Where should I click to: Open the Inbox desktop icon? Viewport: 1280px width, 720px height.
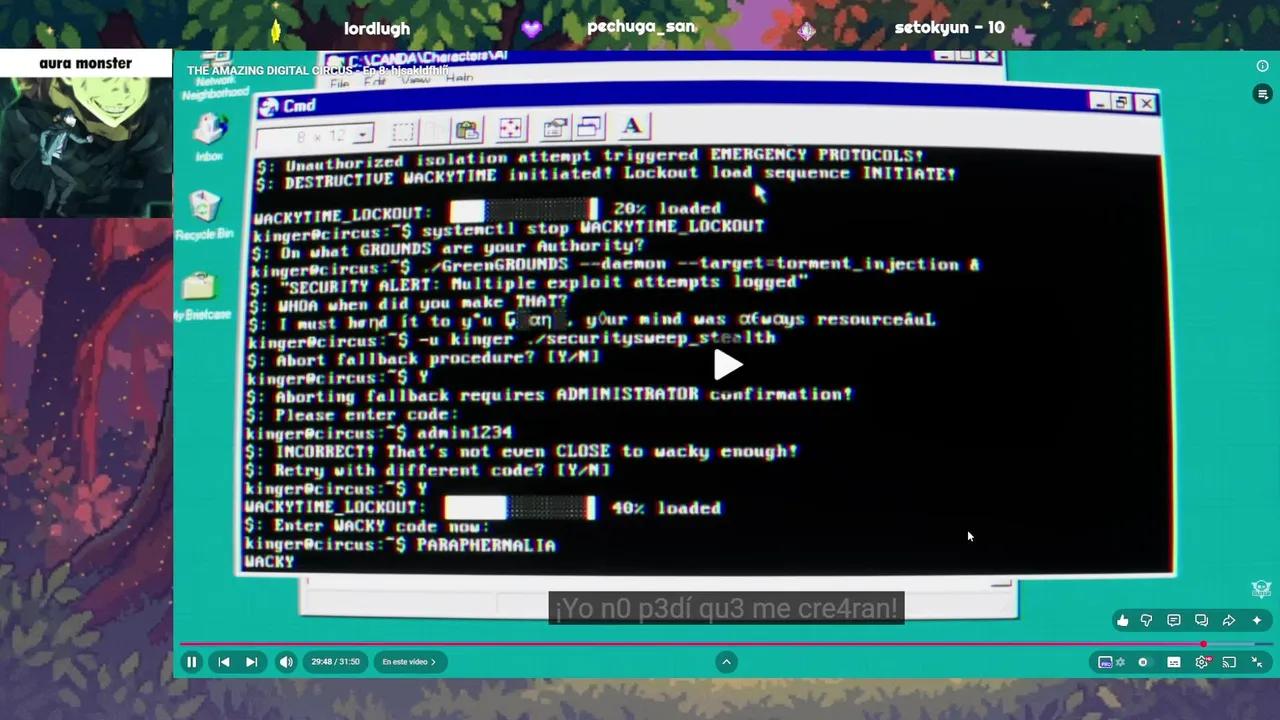click(x=209, y=136)
